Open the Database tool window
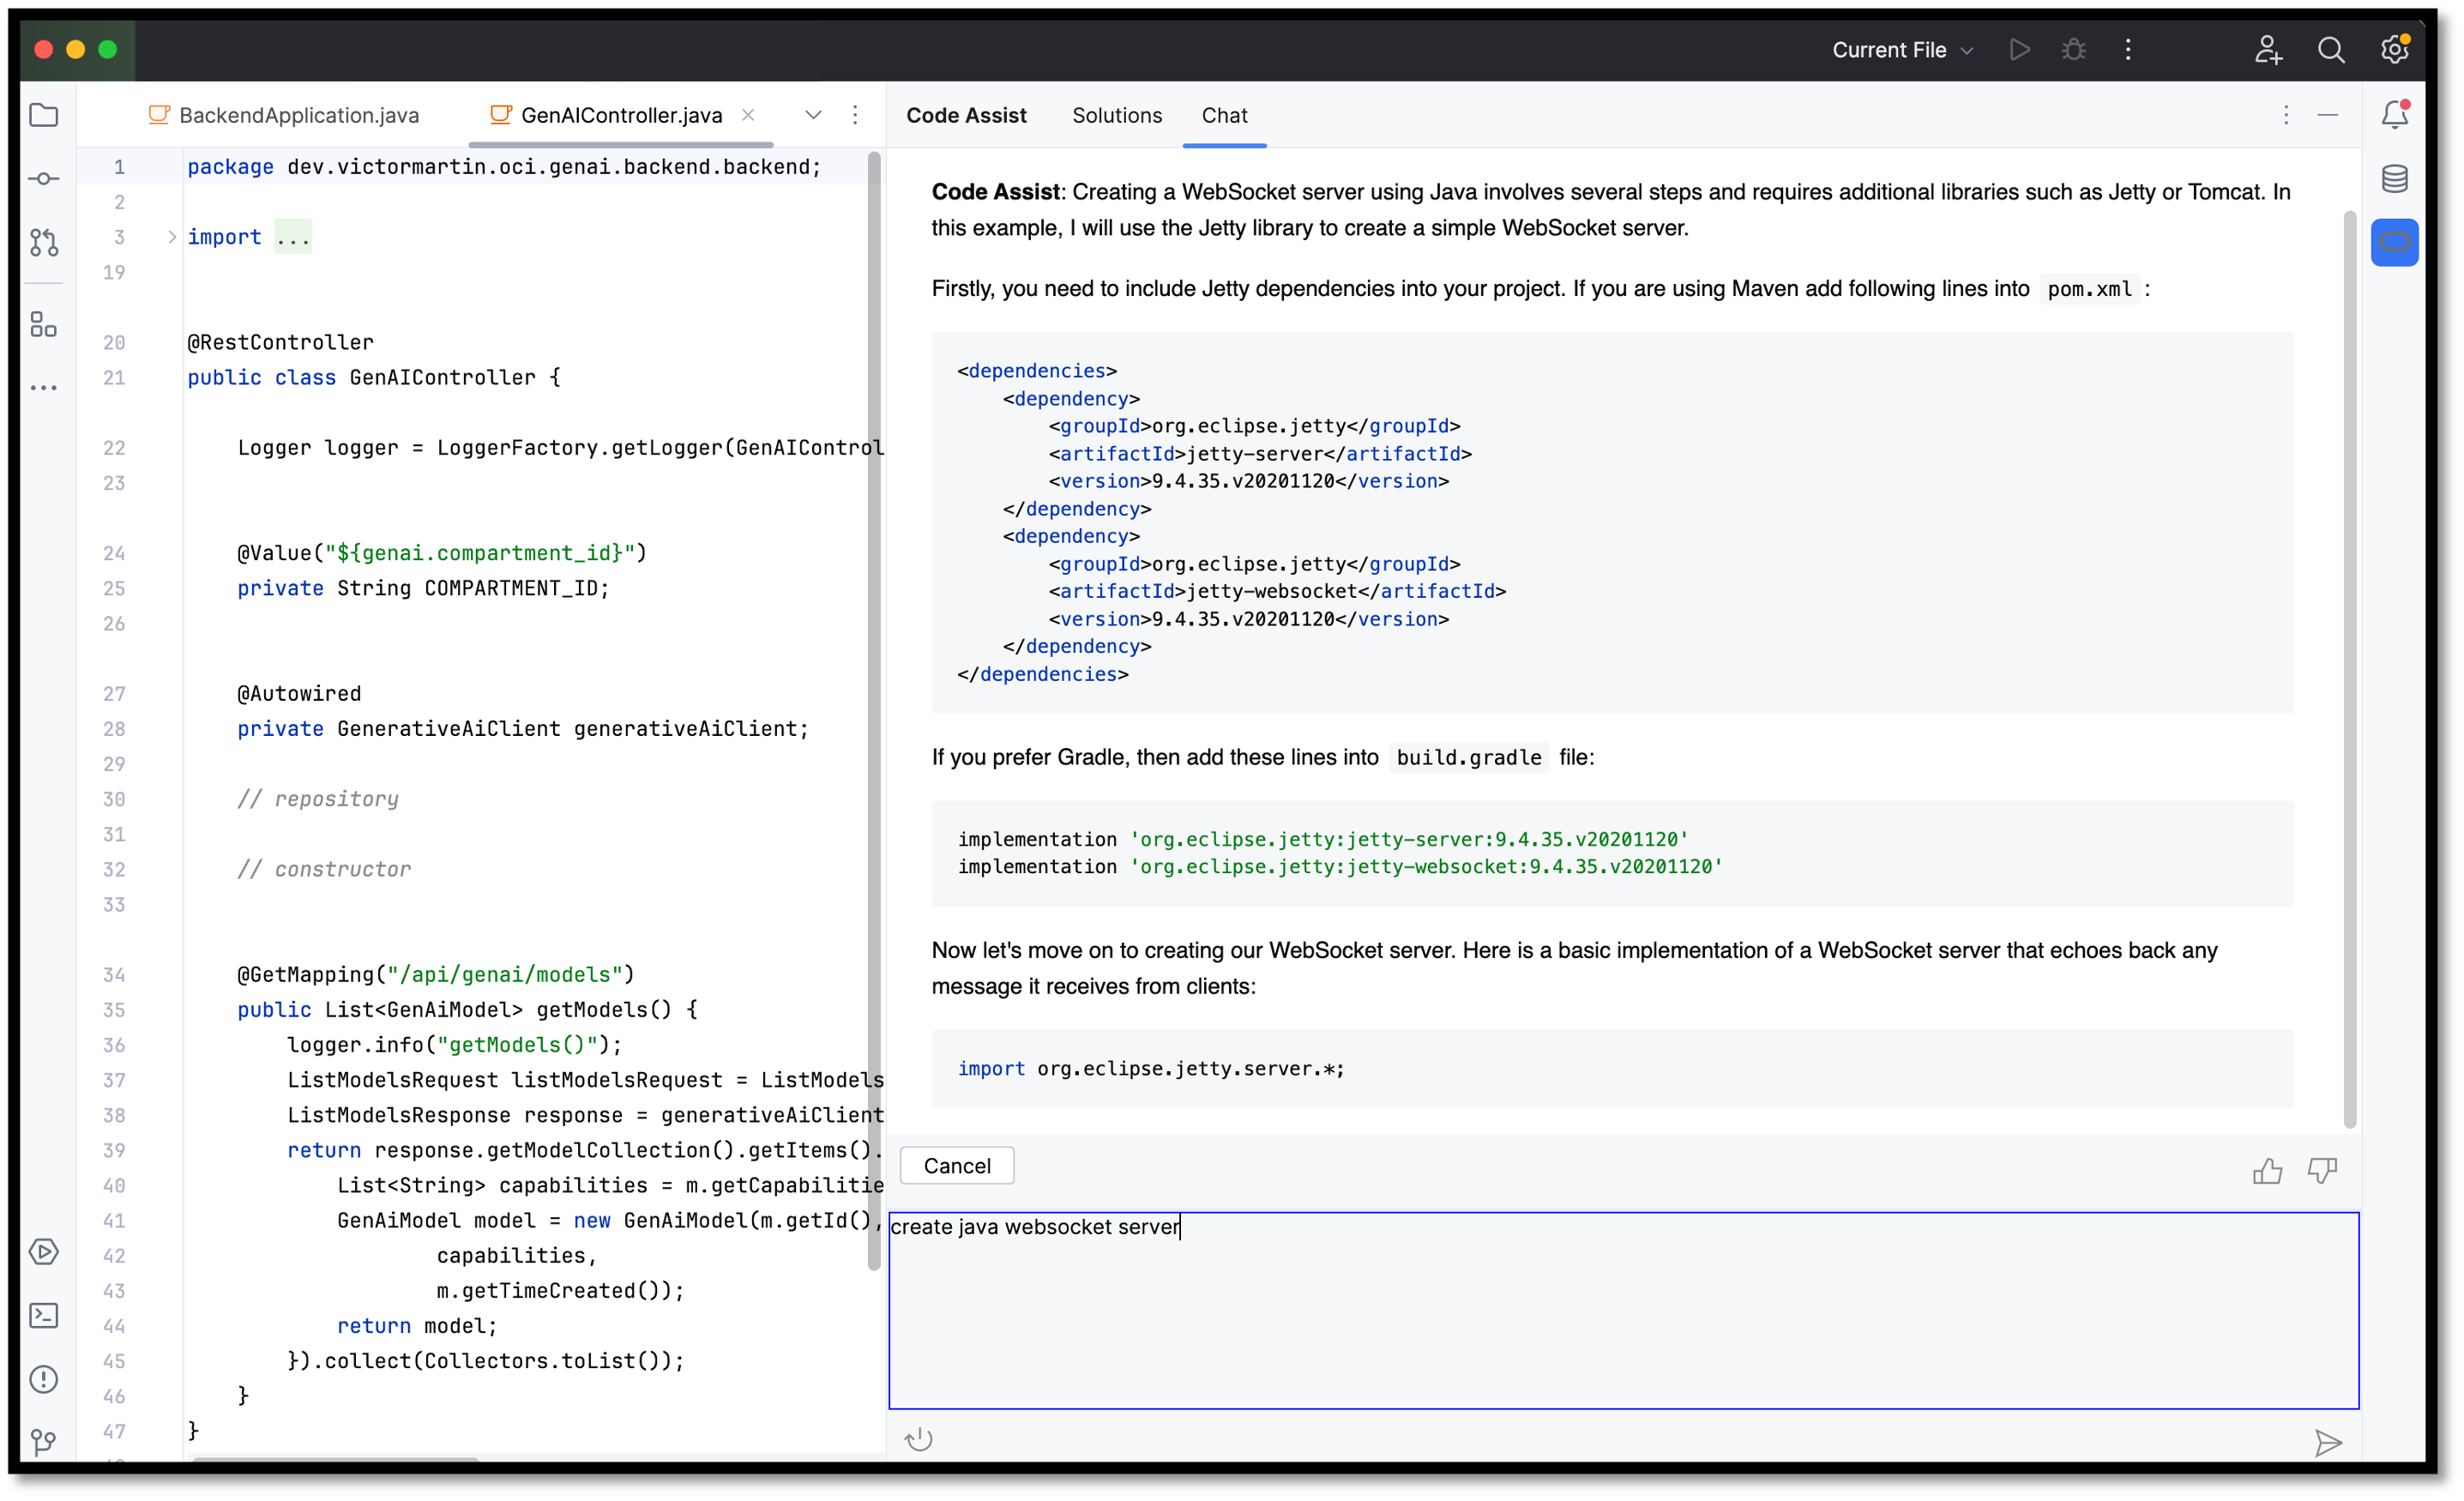Screen dimensions: 2464x1501 click(2395, 178)
